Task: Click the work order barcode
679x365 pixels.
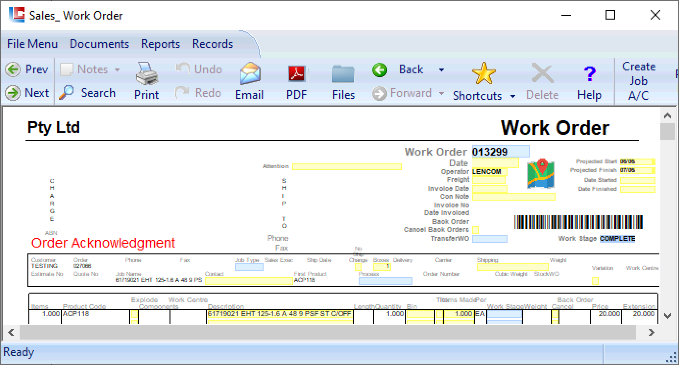Action: coord(579,222)
